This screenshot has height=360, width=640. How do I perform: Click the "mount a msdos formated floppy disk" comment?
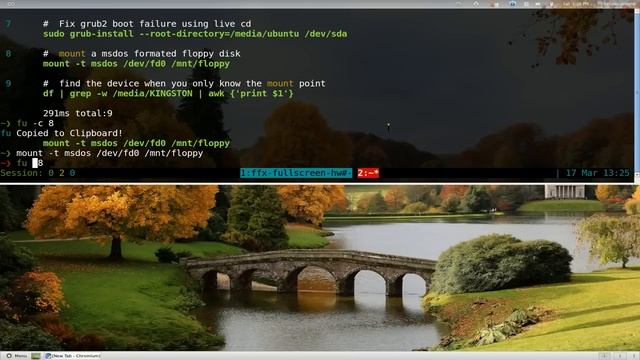point(142,53)
